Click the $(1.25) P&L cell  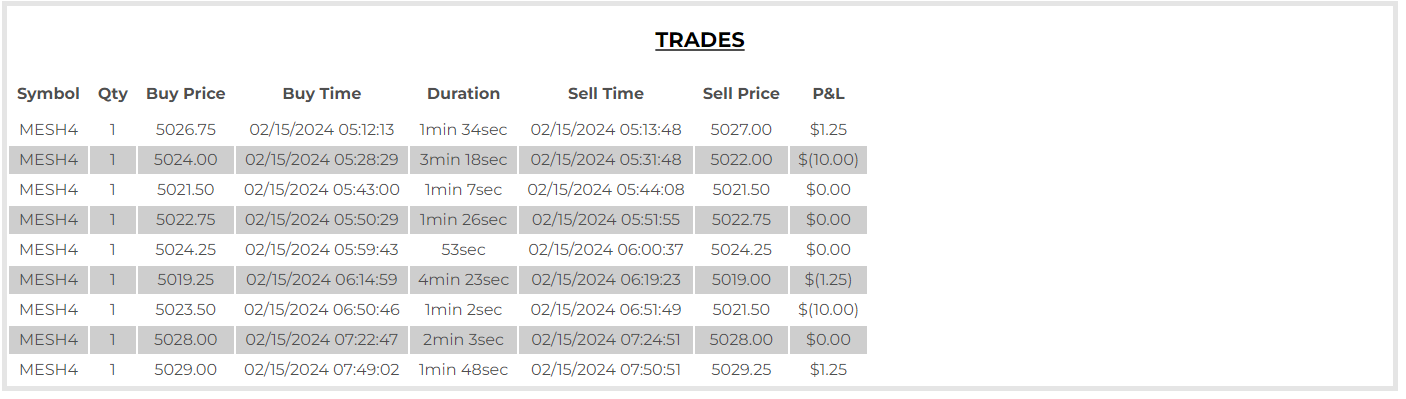(x=829, y=280)
